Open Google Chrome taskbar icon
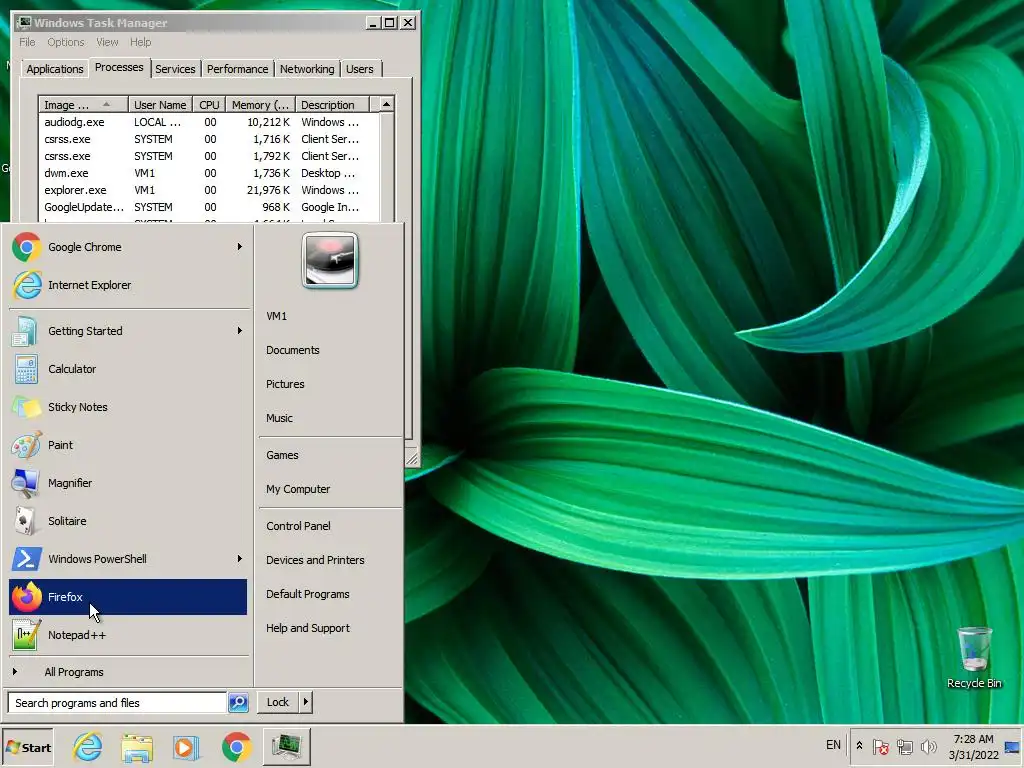The width and height of the screenshot is (1024, 768). click(236, 746)
